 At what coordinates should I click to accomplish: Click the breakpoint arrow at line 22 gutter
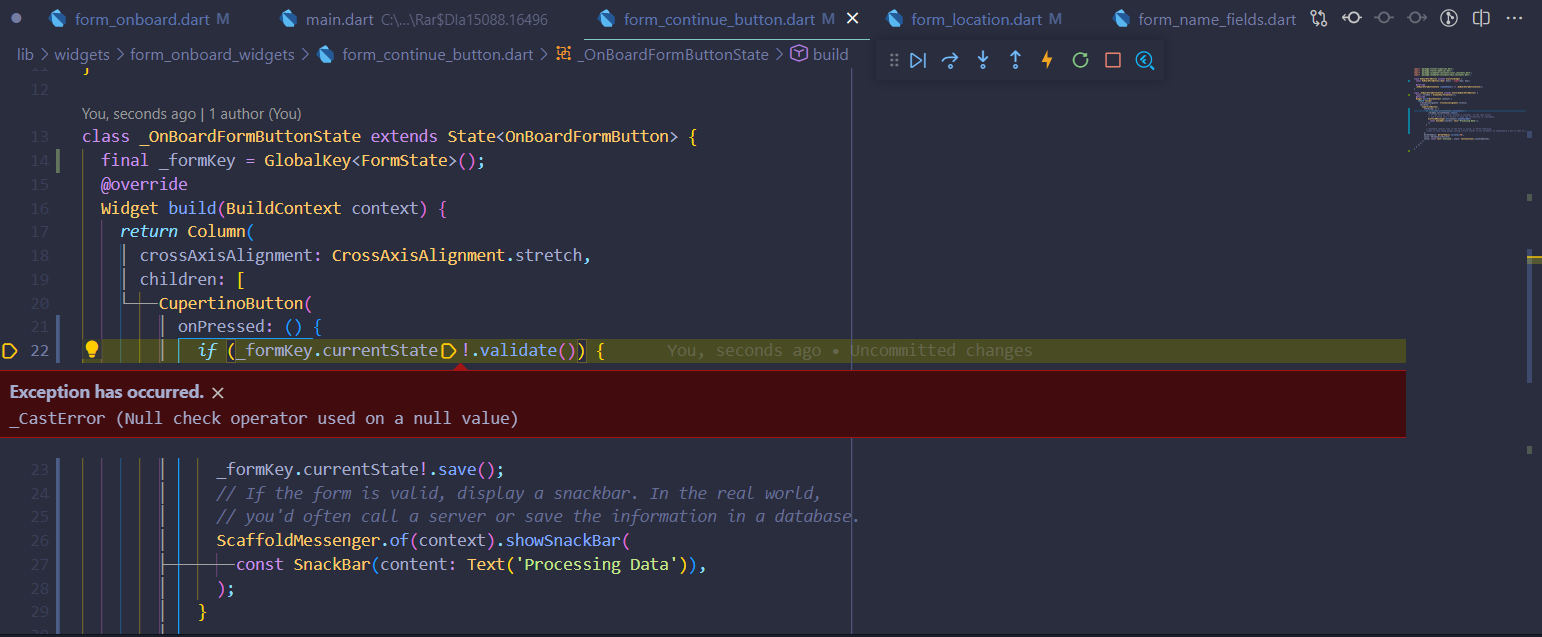(10, 350)
